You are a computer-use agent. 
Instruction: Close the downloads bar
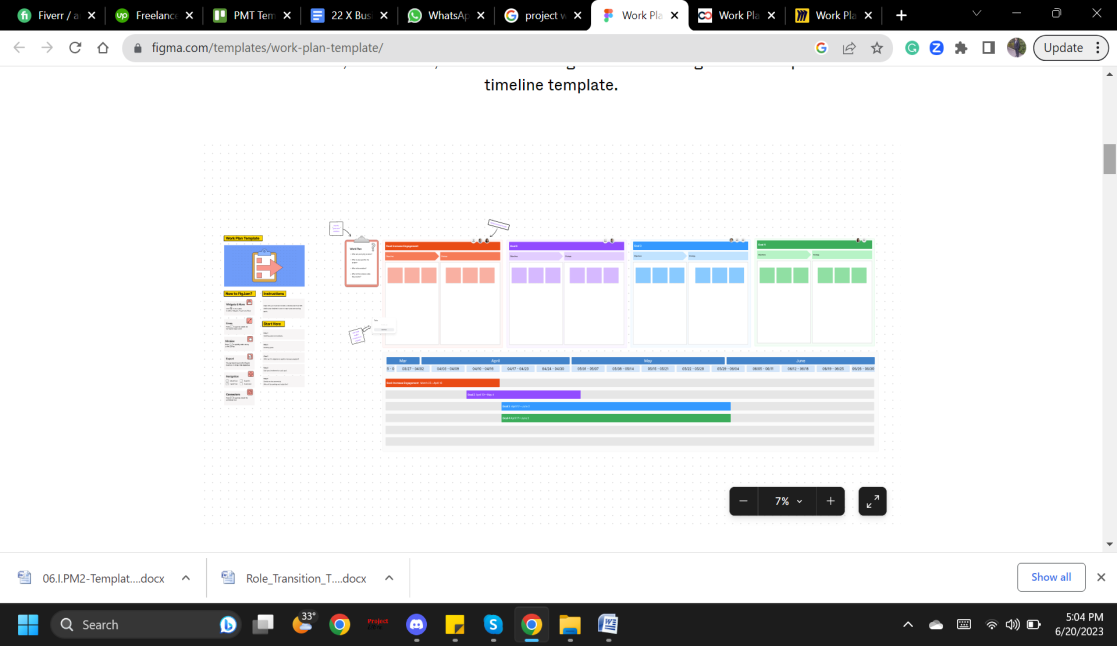click(x=1101, y=577)
